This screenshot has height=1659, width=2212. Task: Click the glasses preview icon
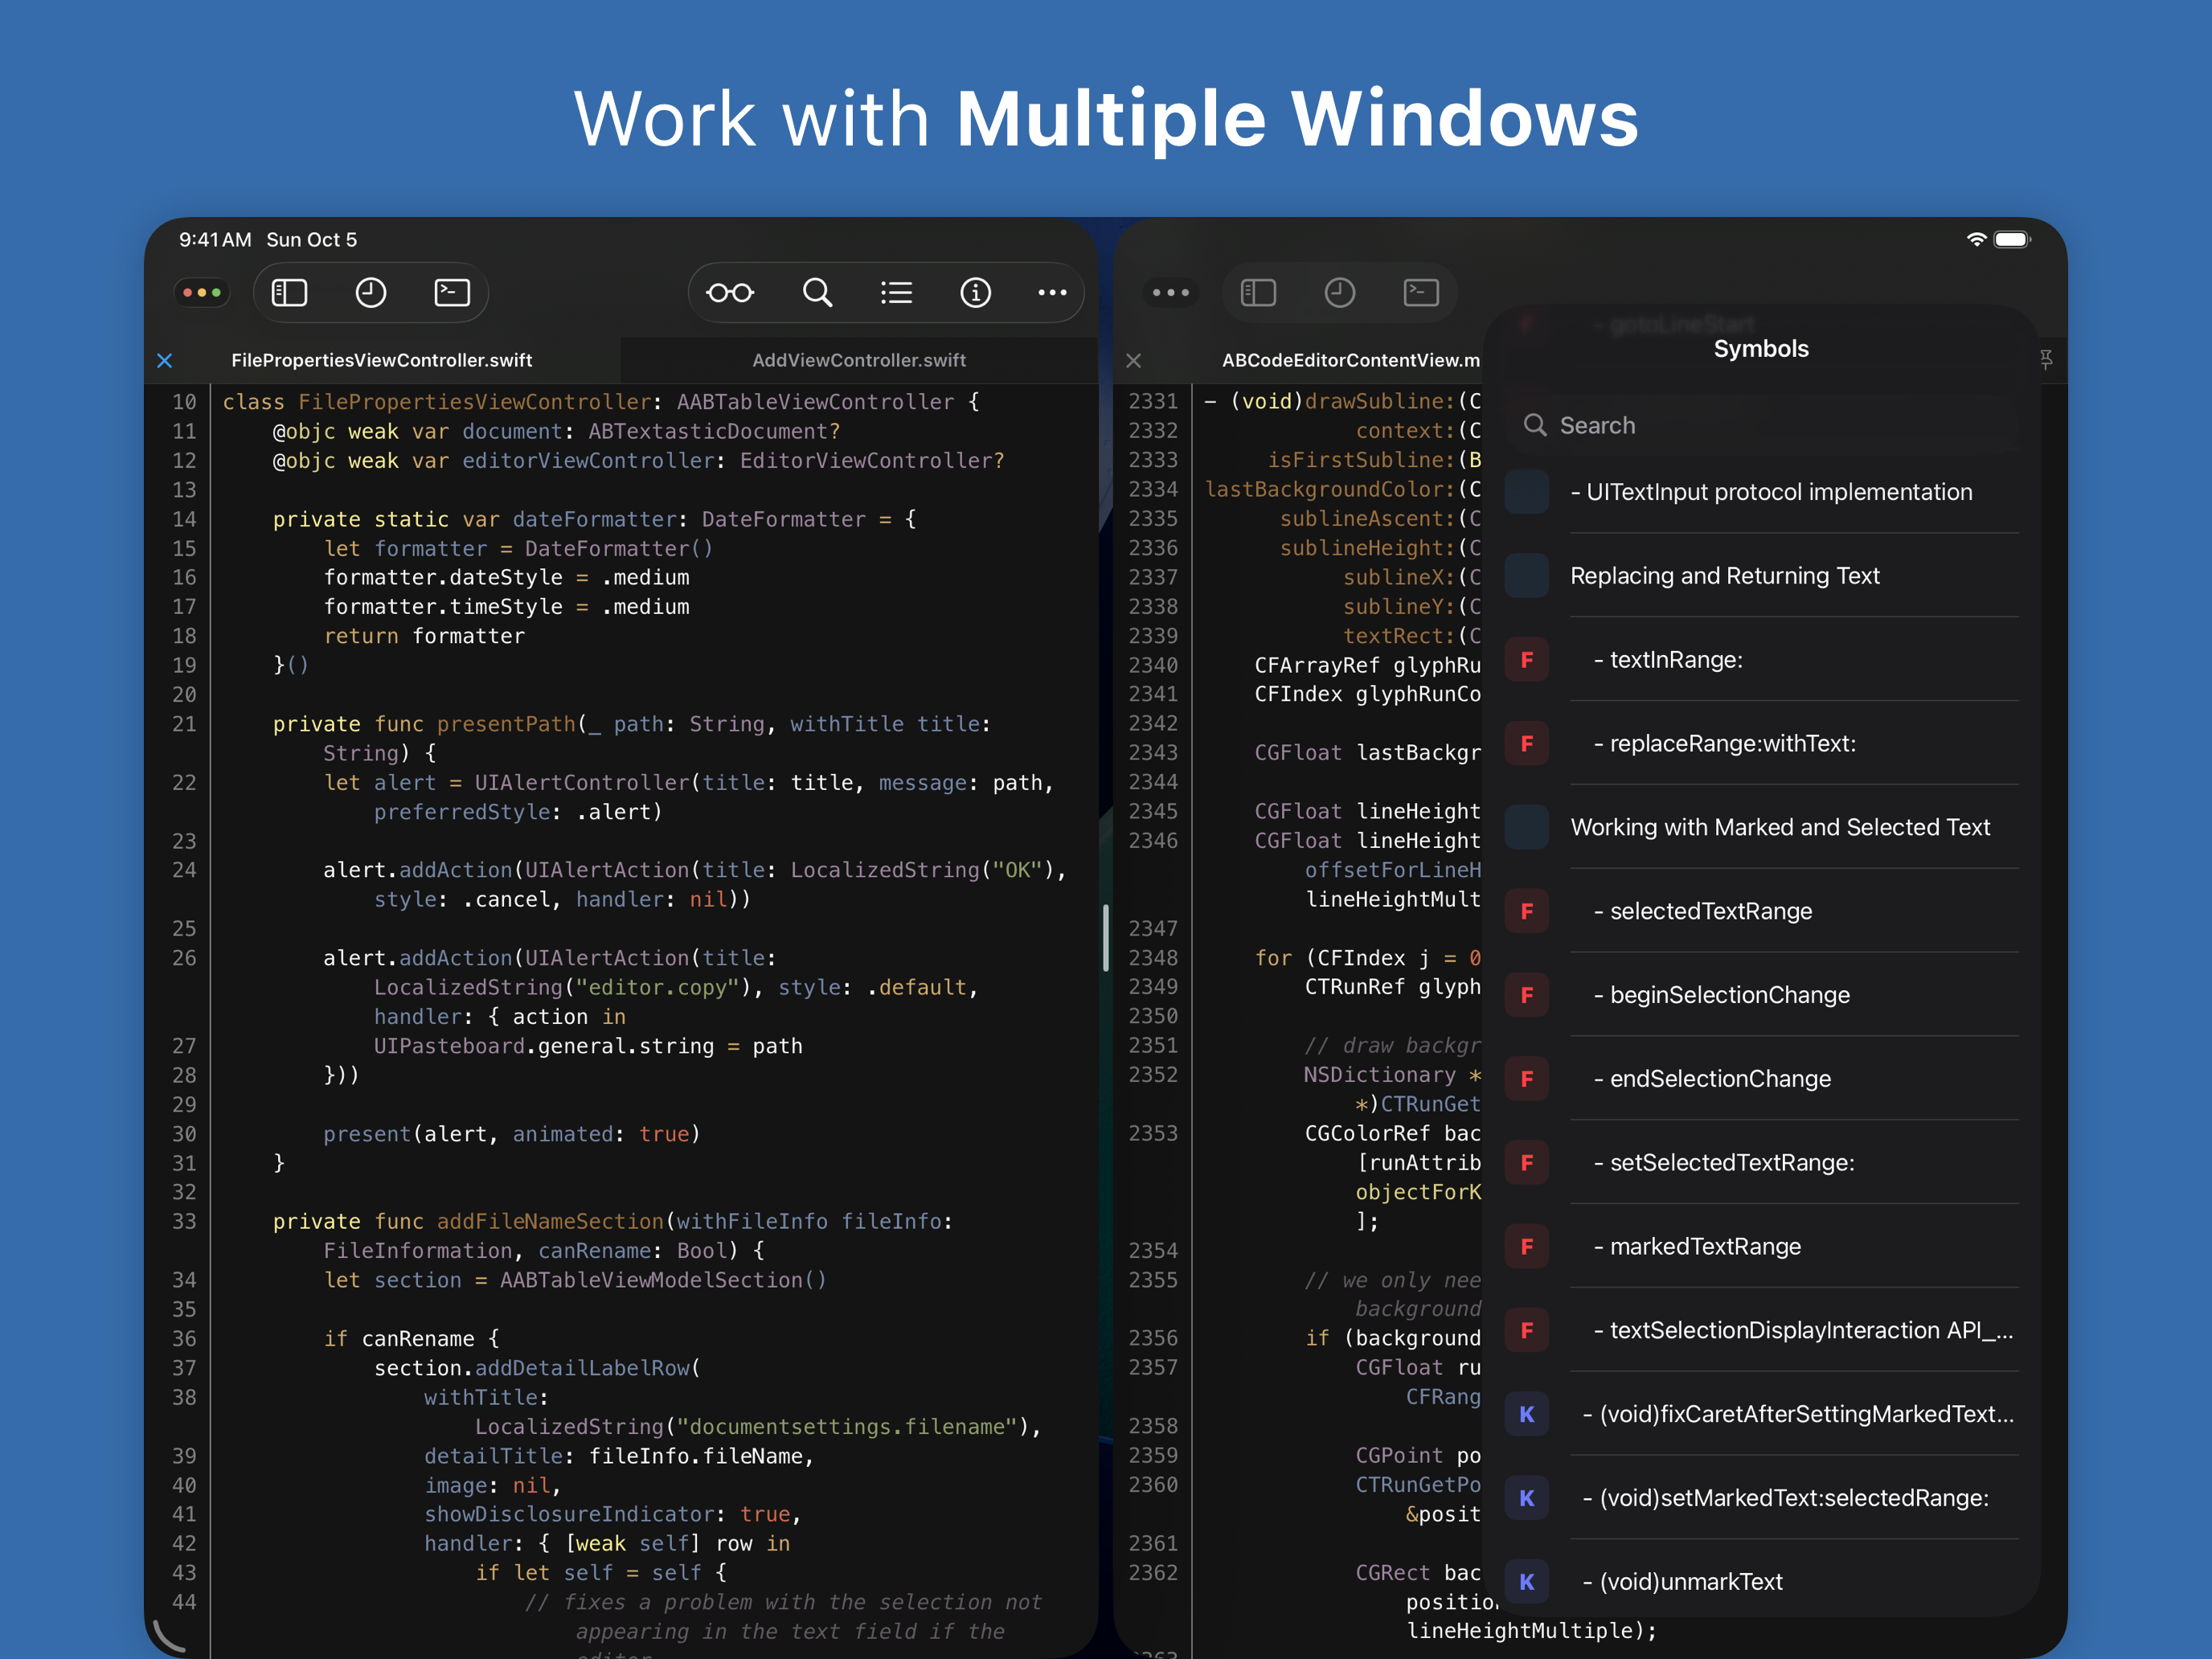point(729,292)
